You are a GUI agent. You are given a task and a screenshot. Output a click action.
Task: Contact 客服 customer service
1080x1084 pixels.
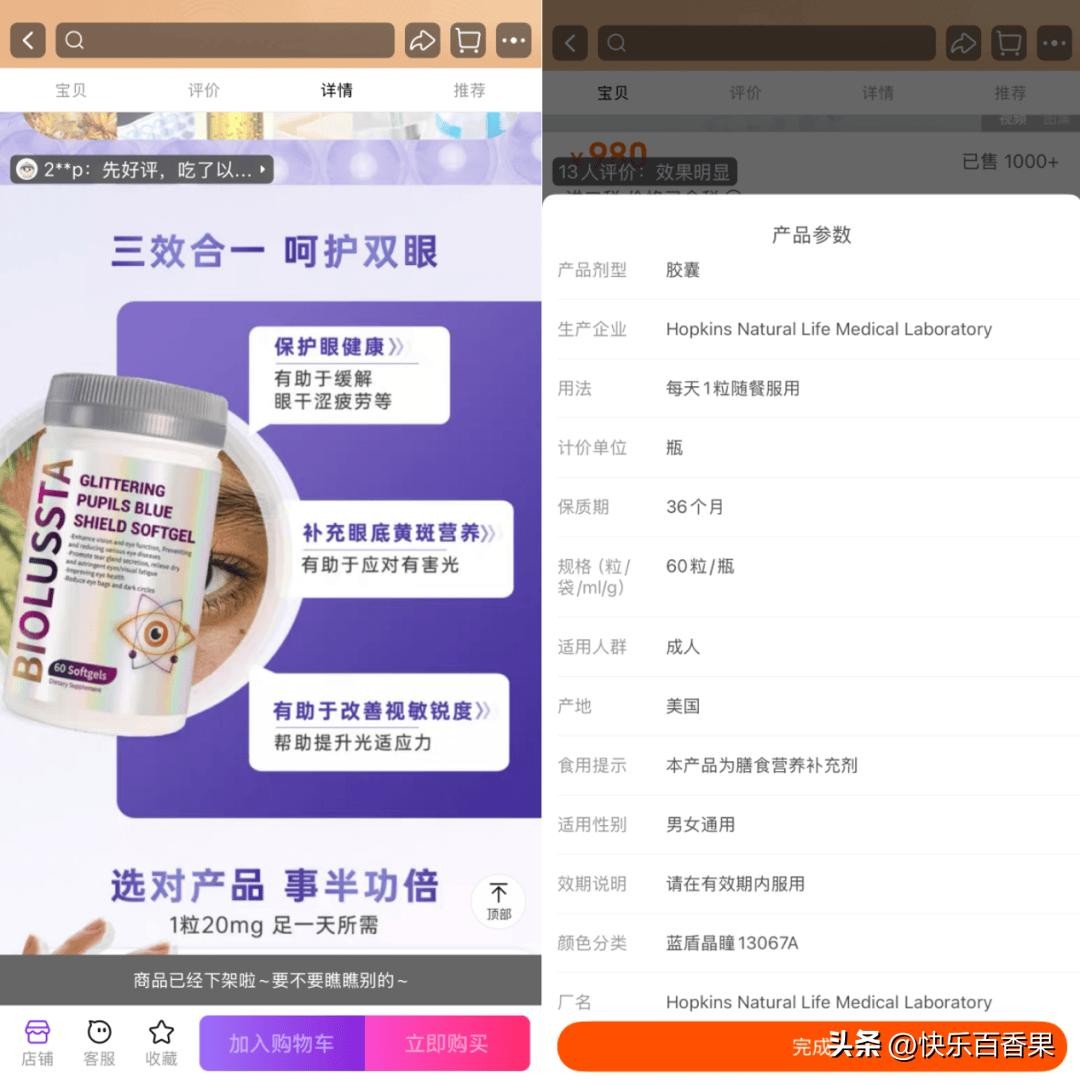99,1042
